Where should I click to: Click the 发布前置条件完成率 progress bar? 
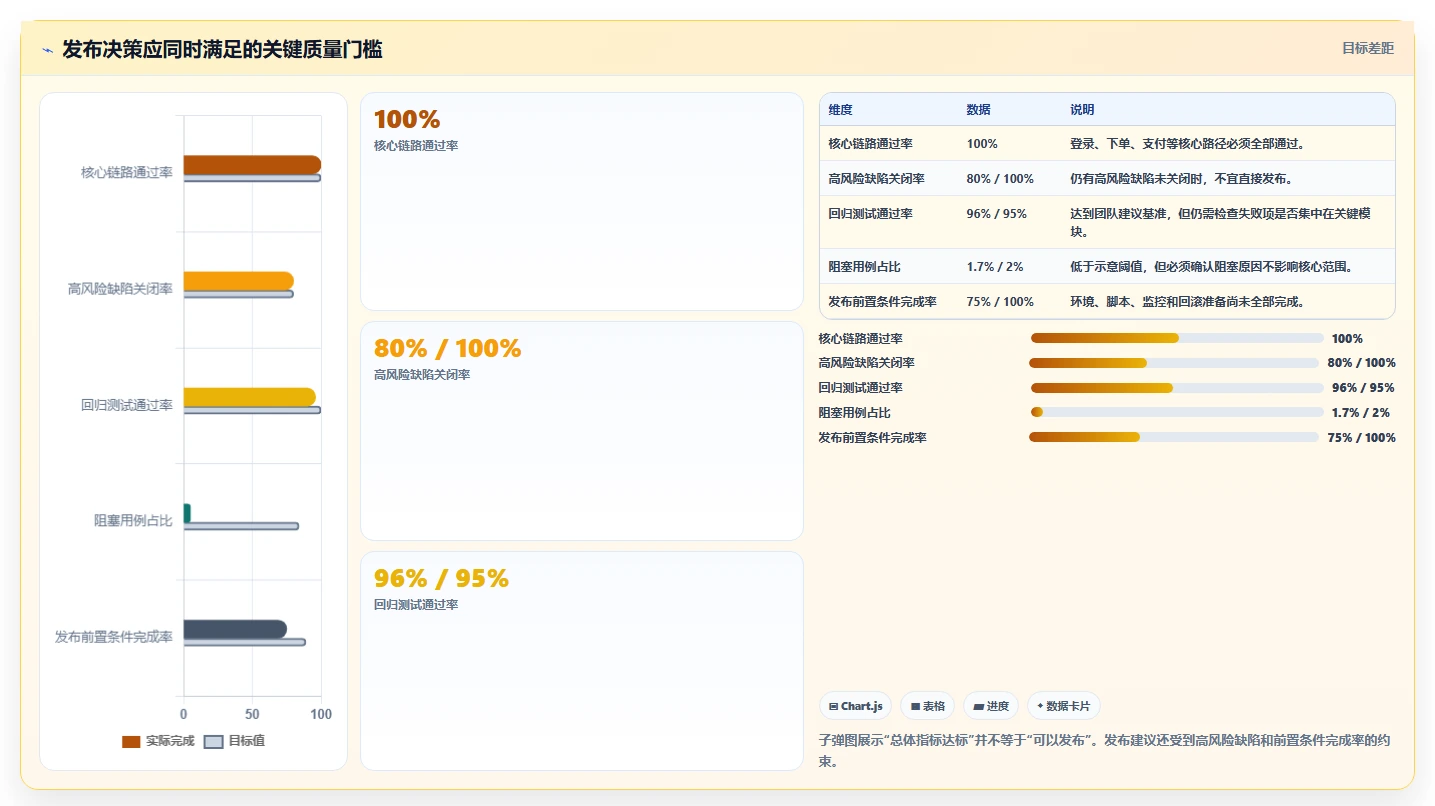point(1174,437)
